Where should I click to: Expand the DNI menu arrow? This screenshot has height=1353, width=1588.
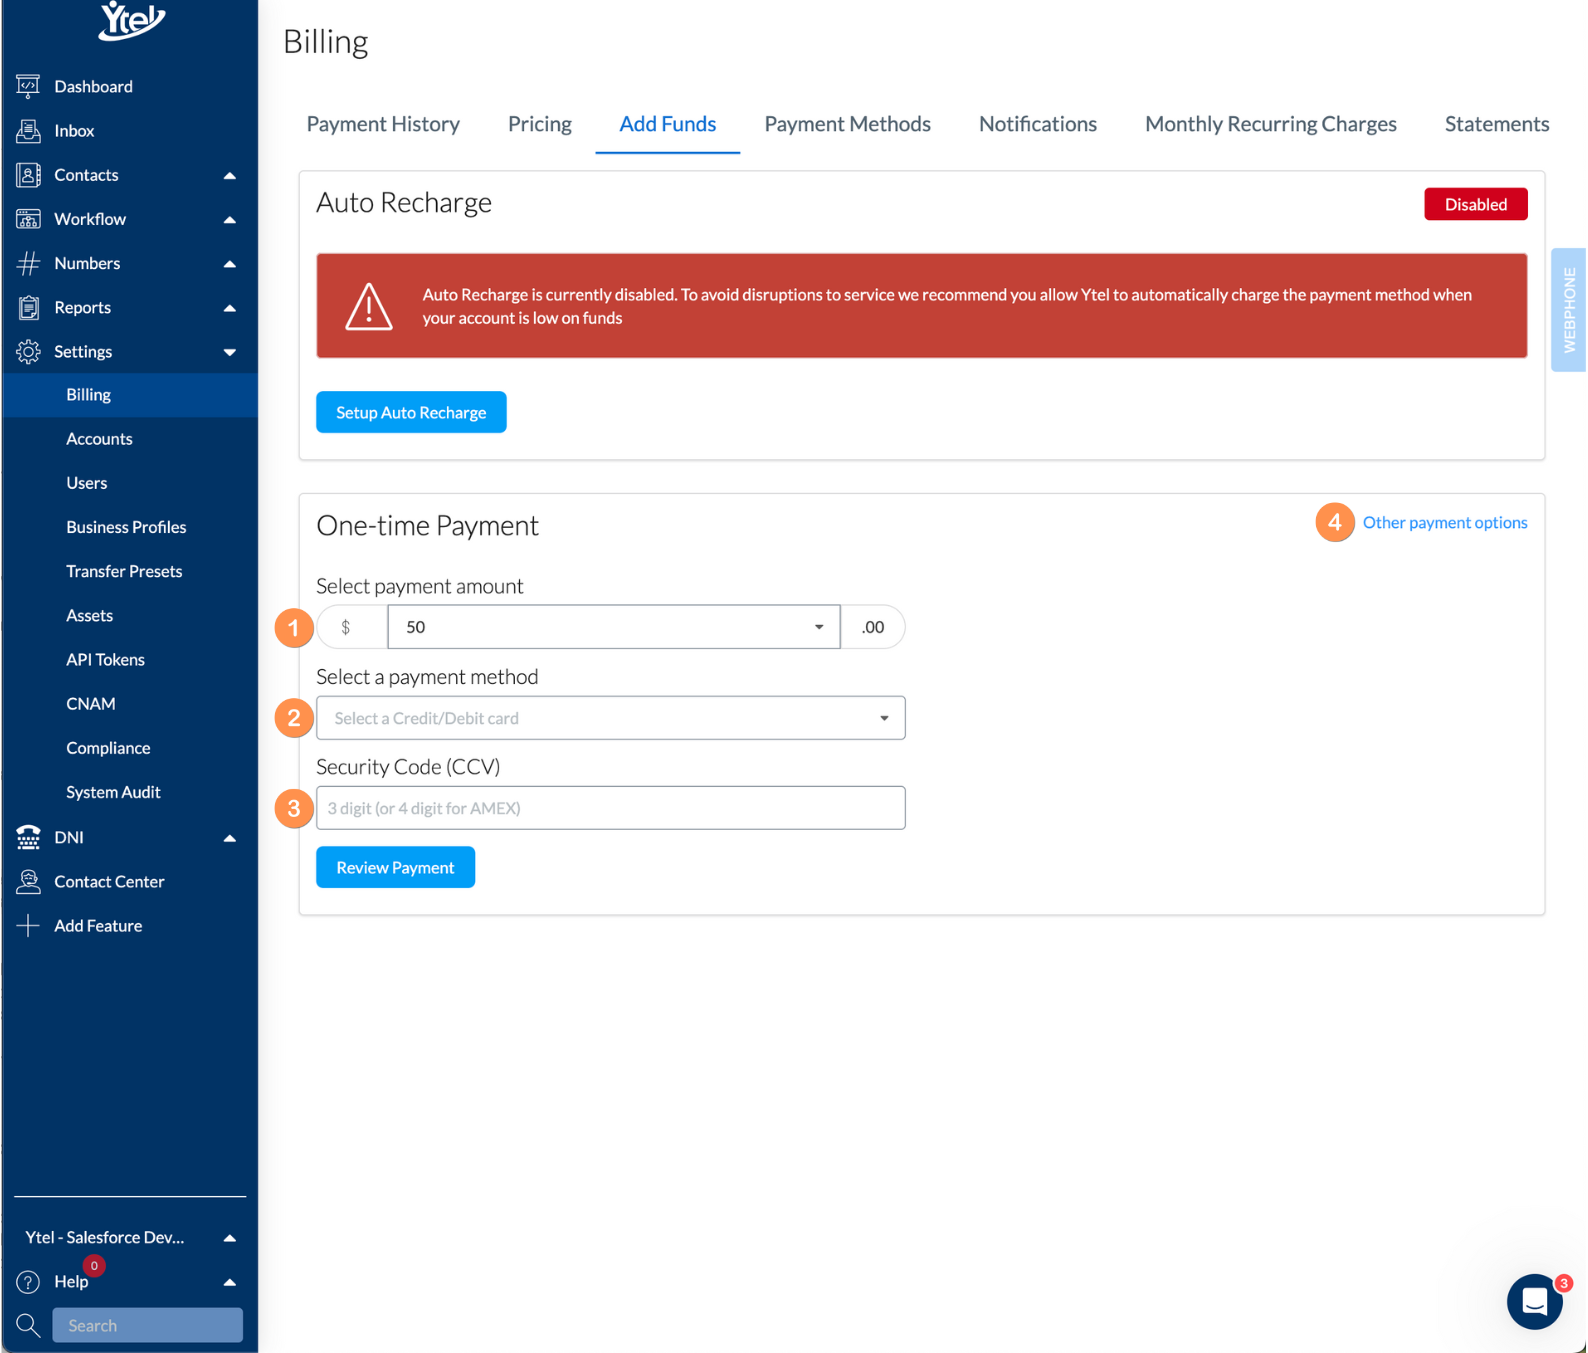point(230,838)
